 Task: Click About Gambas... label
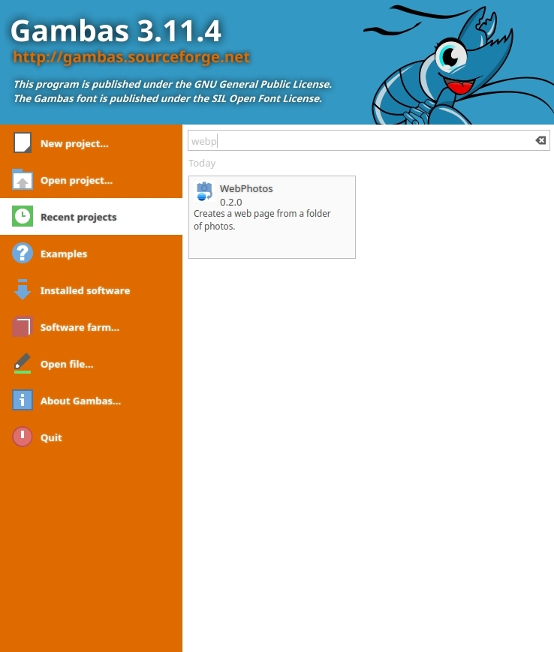pyautogui.click(x=81, y=401)
